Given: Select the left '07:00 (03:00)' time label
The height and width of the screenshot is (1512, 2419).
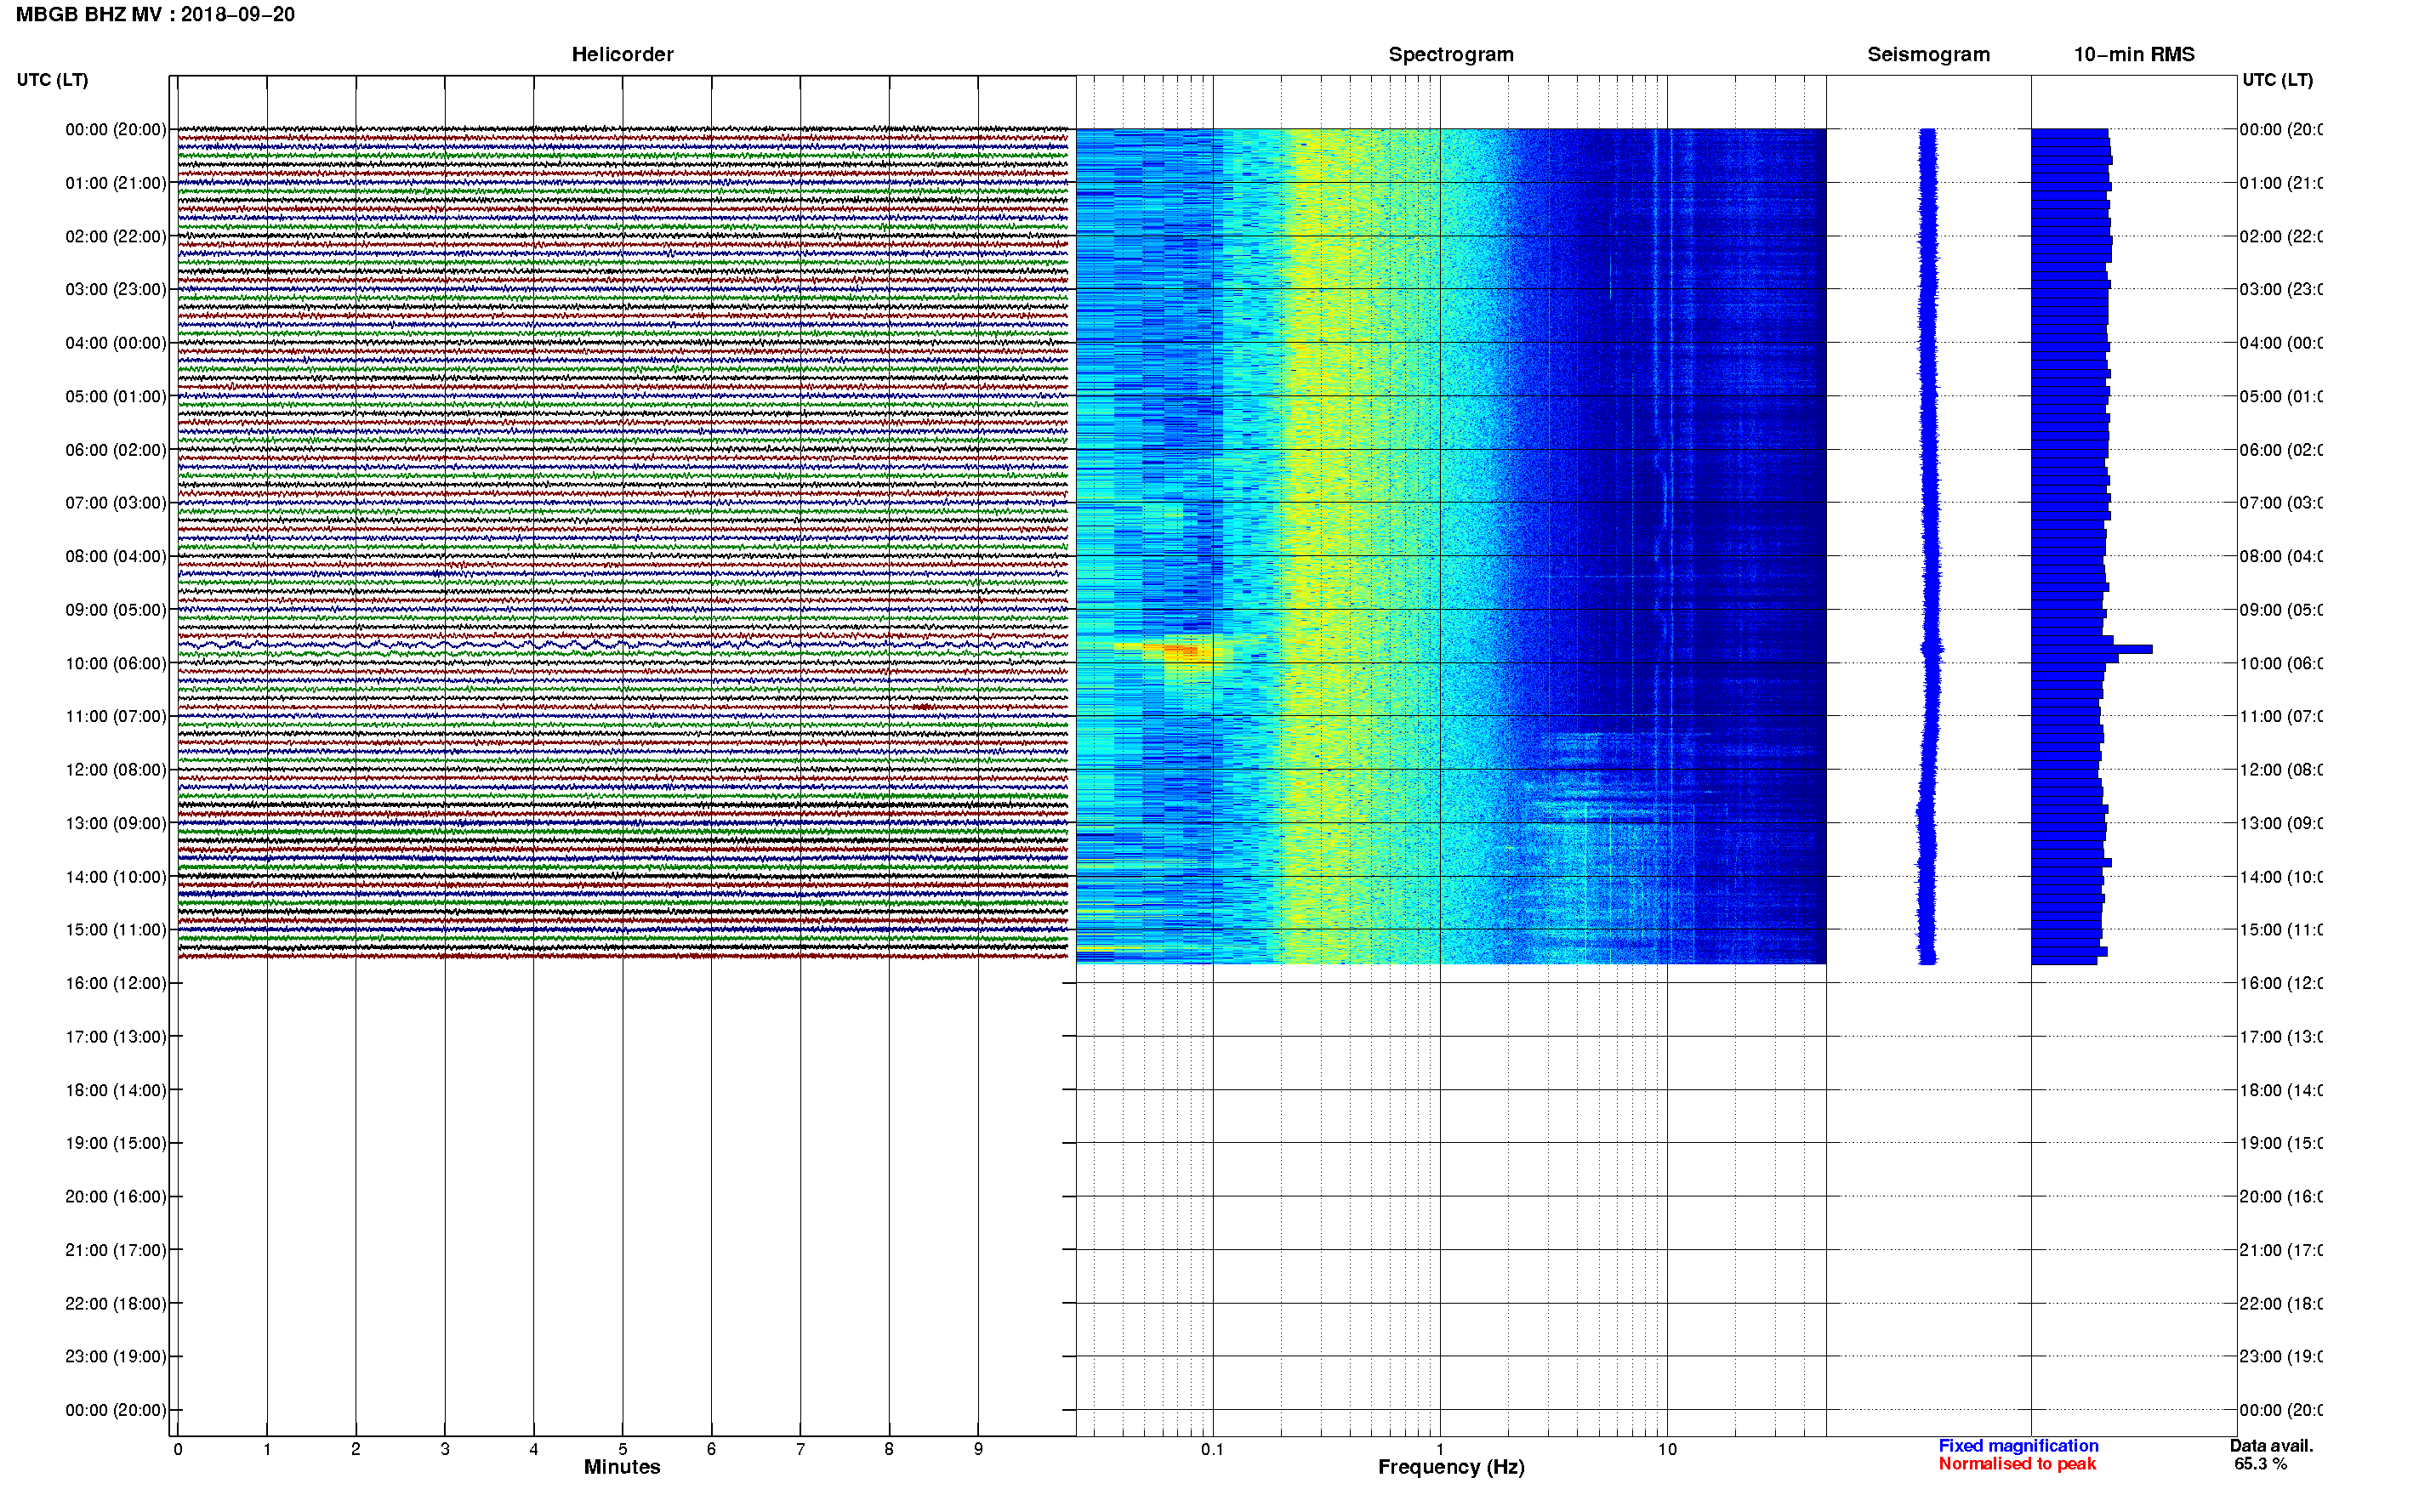Looking at the screenshot, I should point(116,502).
